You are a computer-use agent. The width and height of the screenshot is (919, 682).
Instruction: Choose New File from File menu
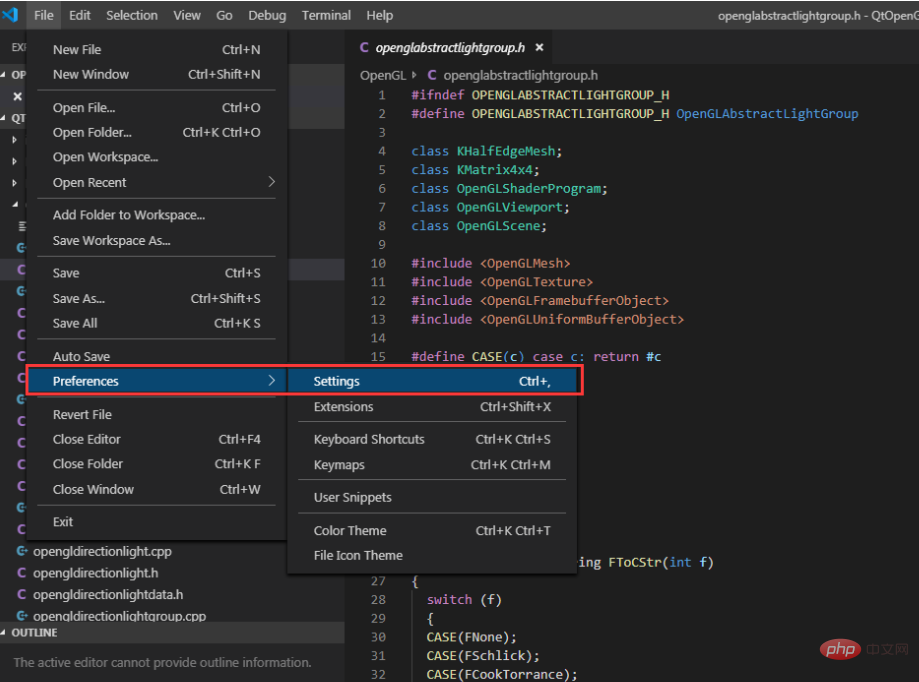[156, 50]
